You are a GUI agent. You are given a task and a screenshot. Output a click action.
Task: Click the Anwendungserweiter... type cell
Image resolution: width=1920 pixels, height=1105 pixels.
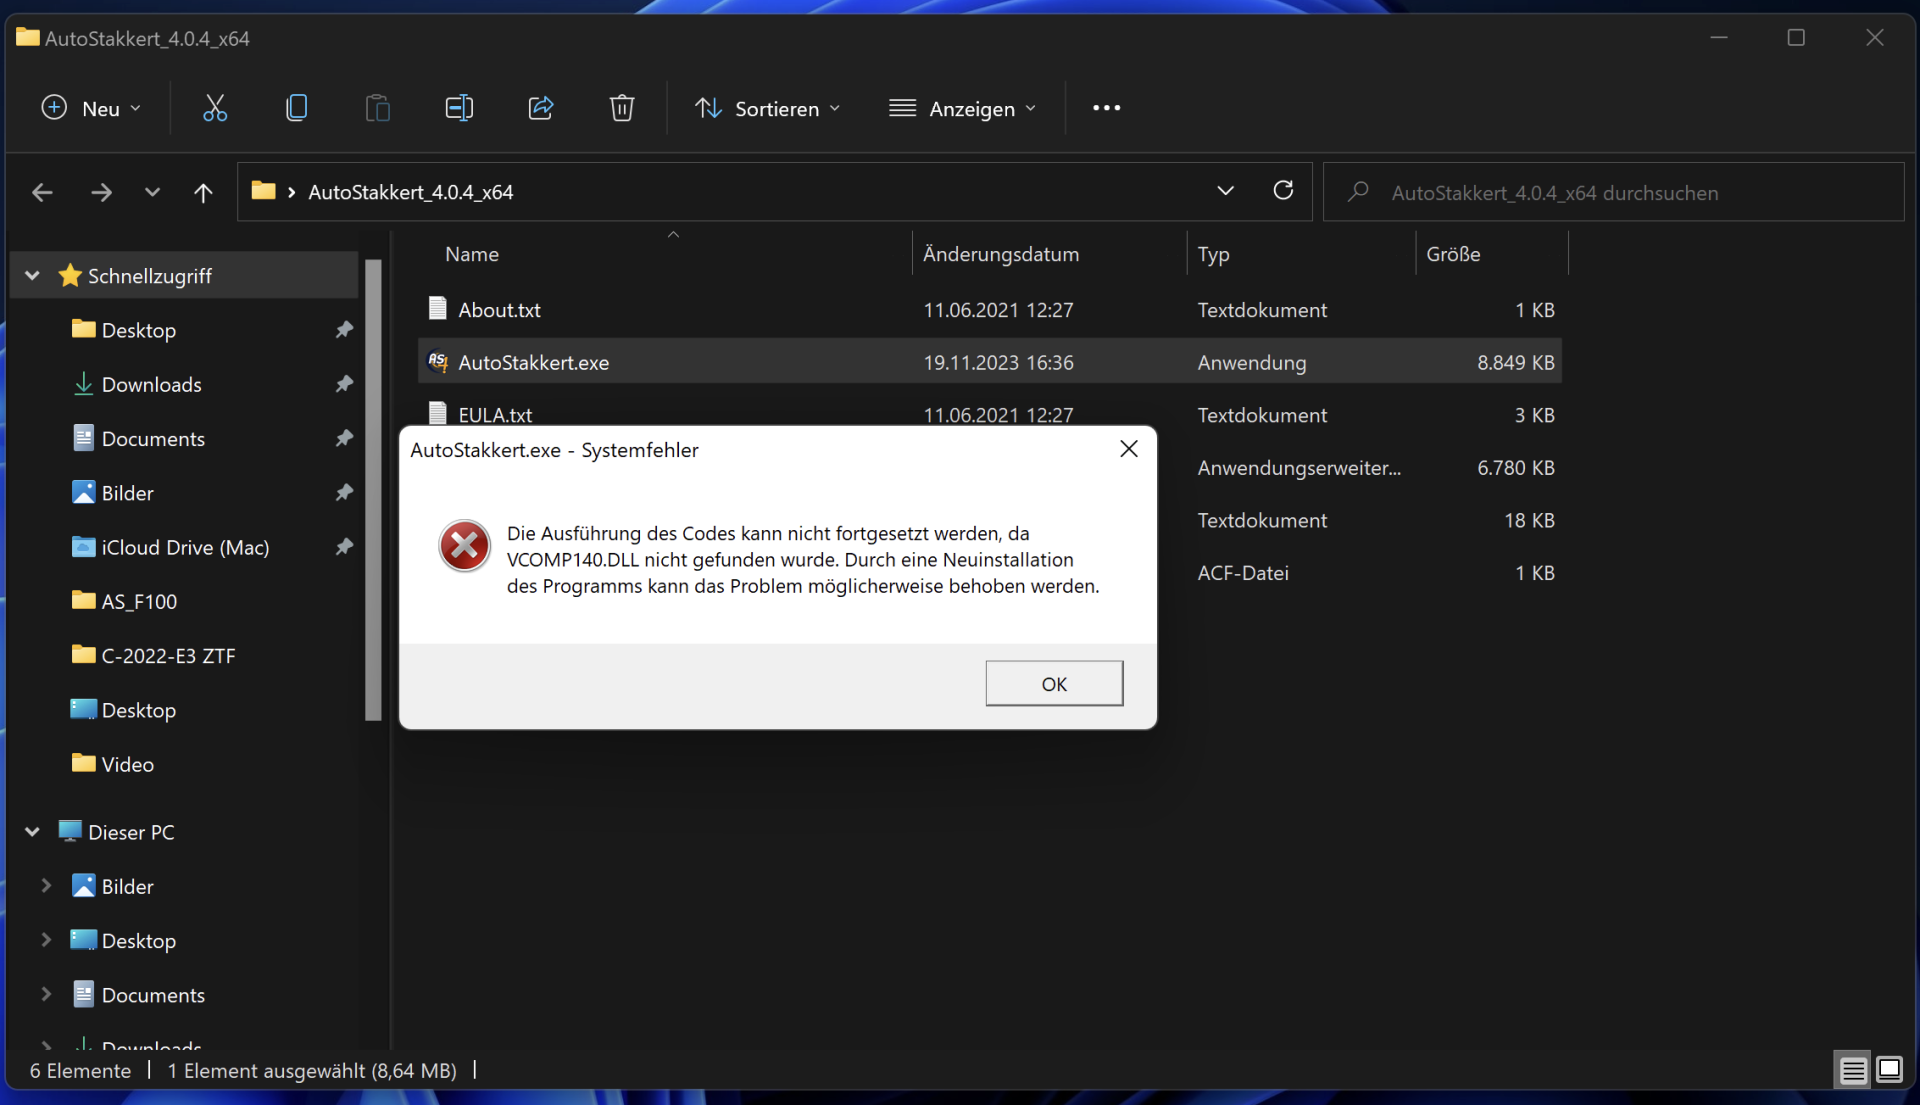[x=1299, y=468]
